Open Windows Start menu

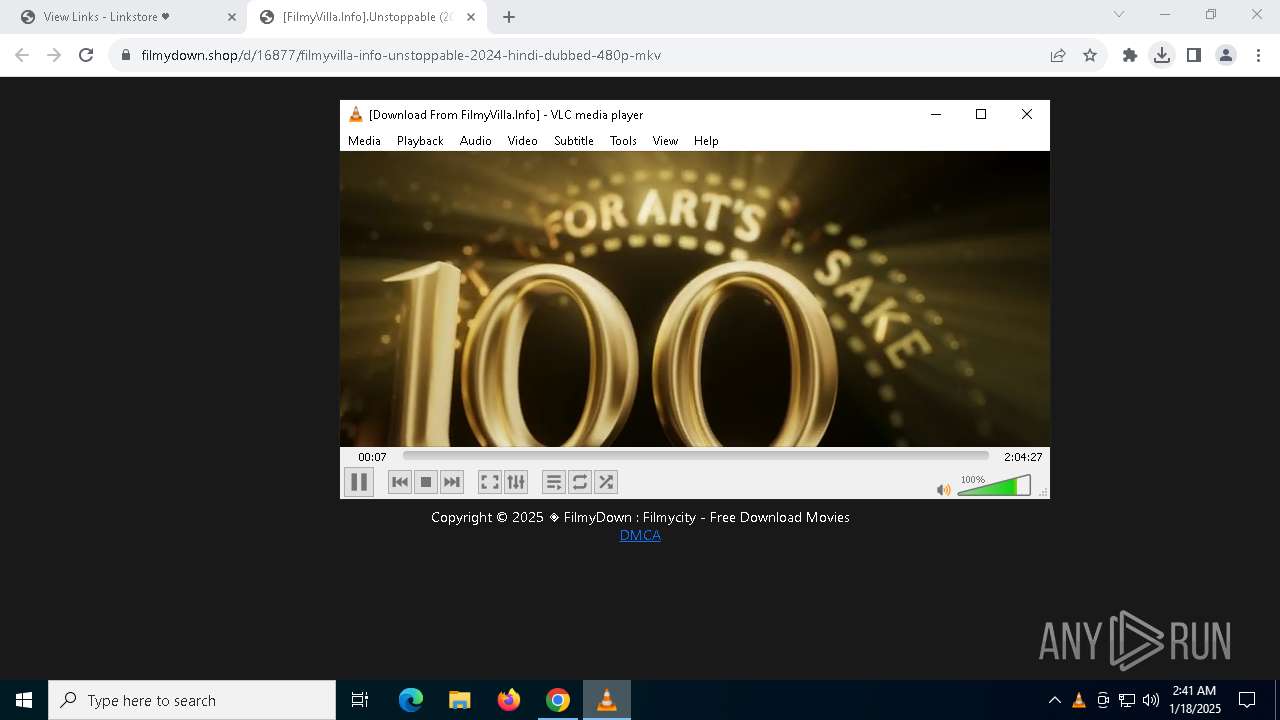[x=24, y=700]
